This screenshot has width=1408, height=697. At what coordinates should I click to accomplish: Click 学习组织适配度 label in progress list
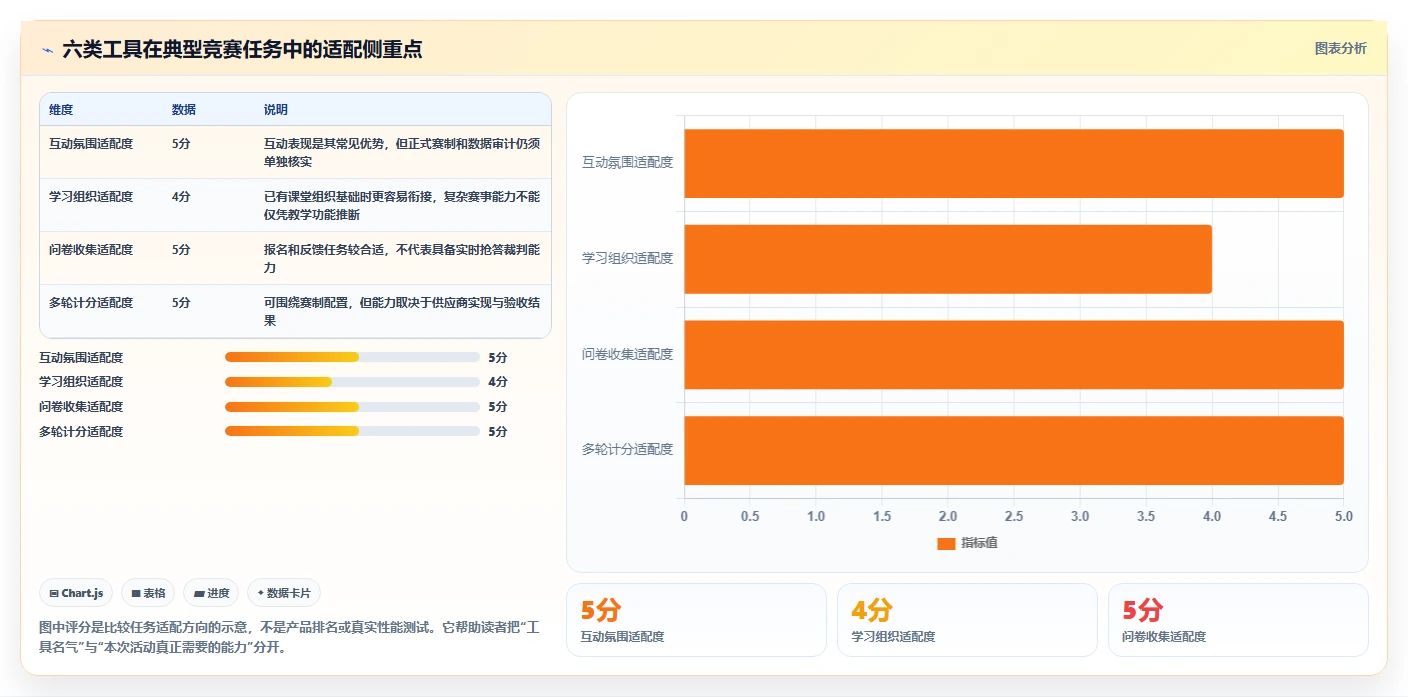click(81, 382)
